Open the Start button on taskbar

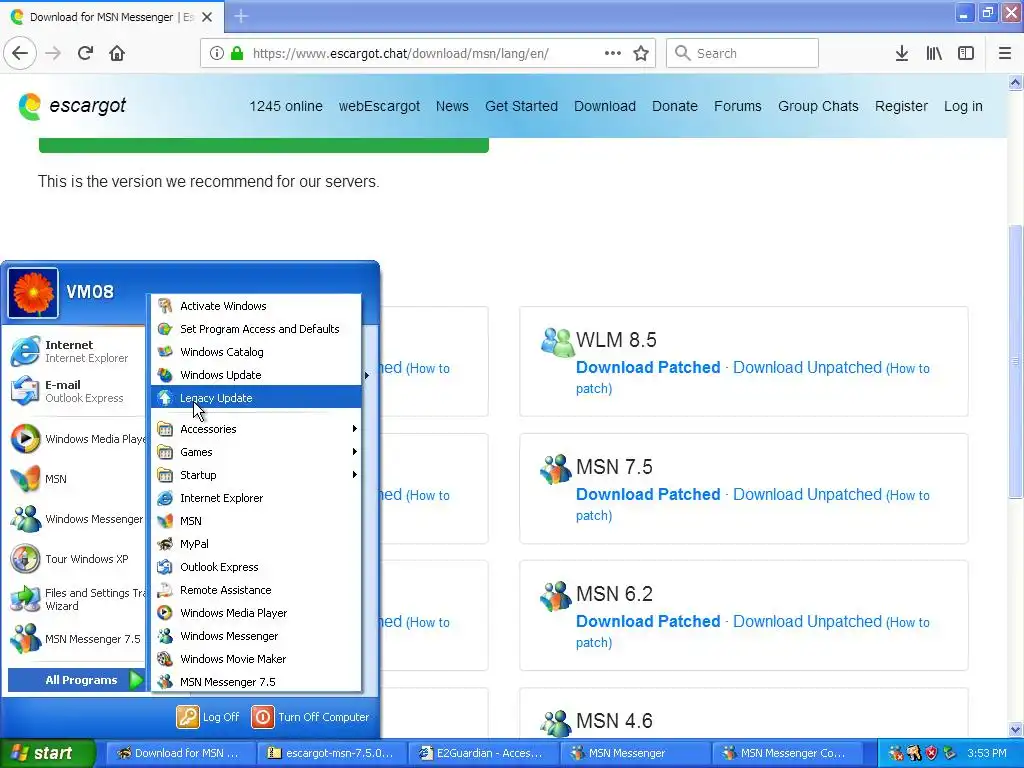click(x=47, y=753)
